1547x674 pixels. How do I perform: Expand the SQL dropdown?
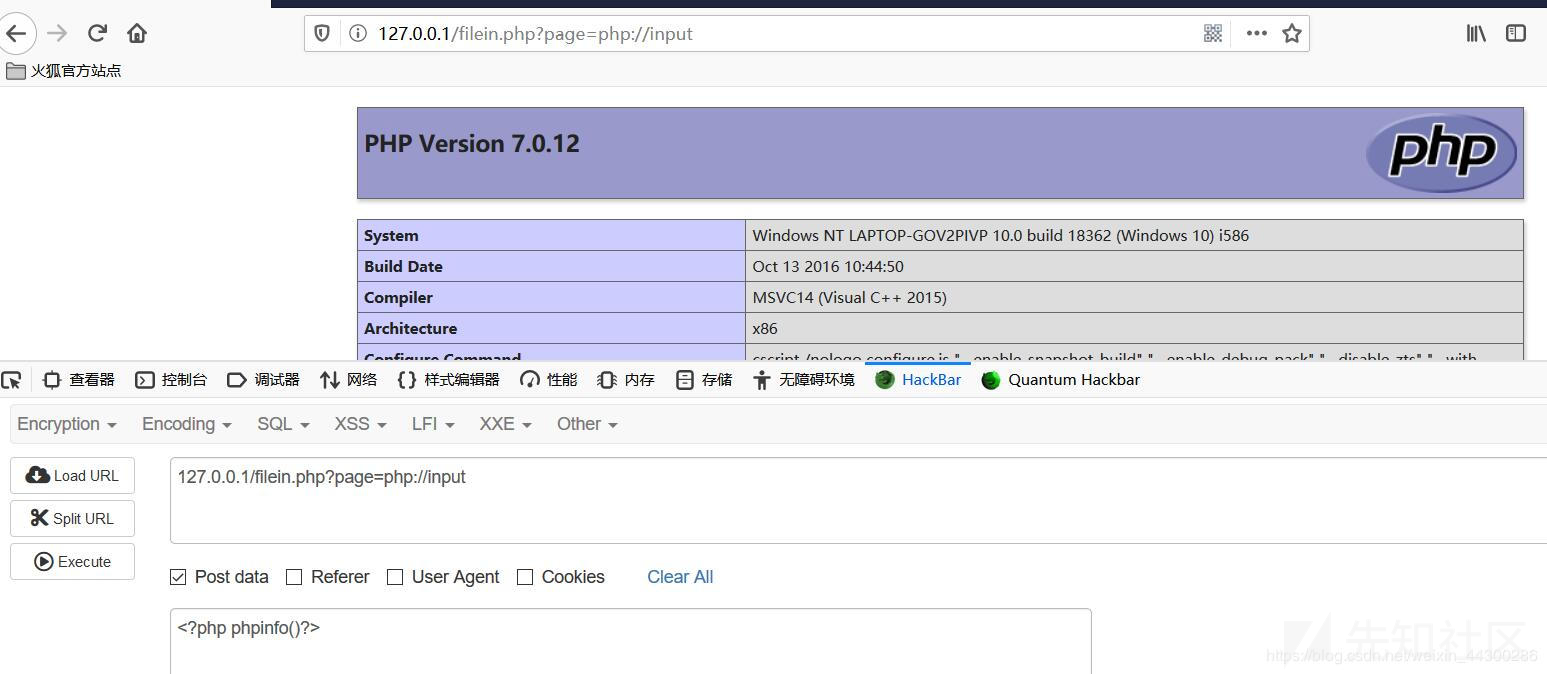(283, 424)
